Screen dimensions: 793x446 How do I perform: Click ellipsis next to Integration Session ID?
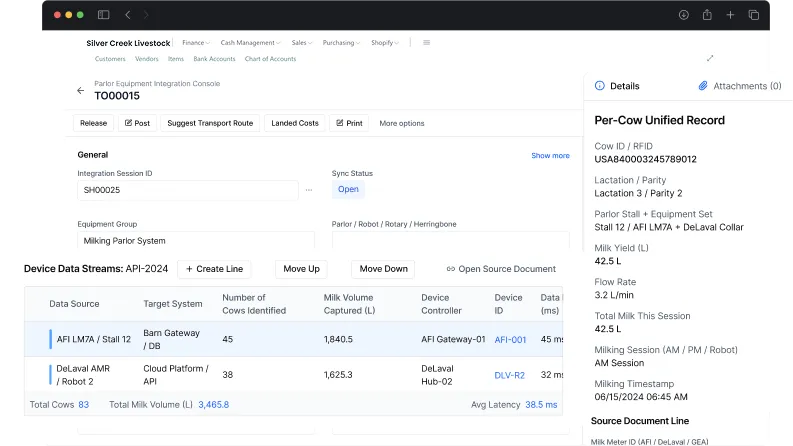point(309,190)
